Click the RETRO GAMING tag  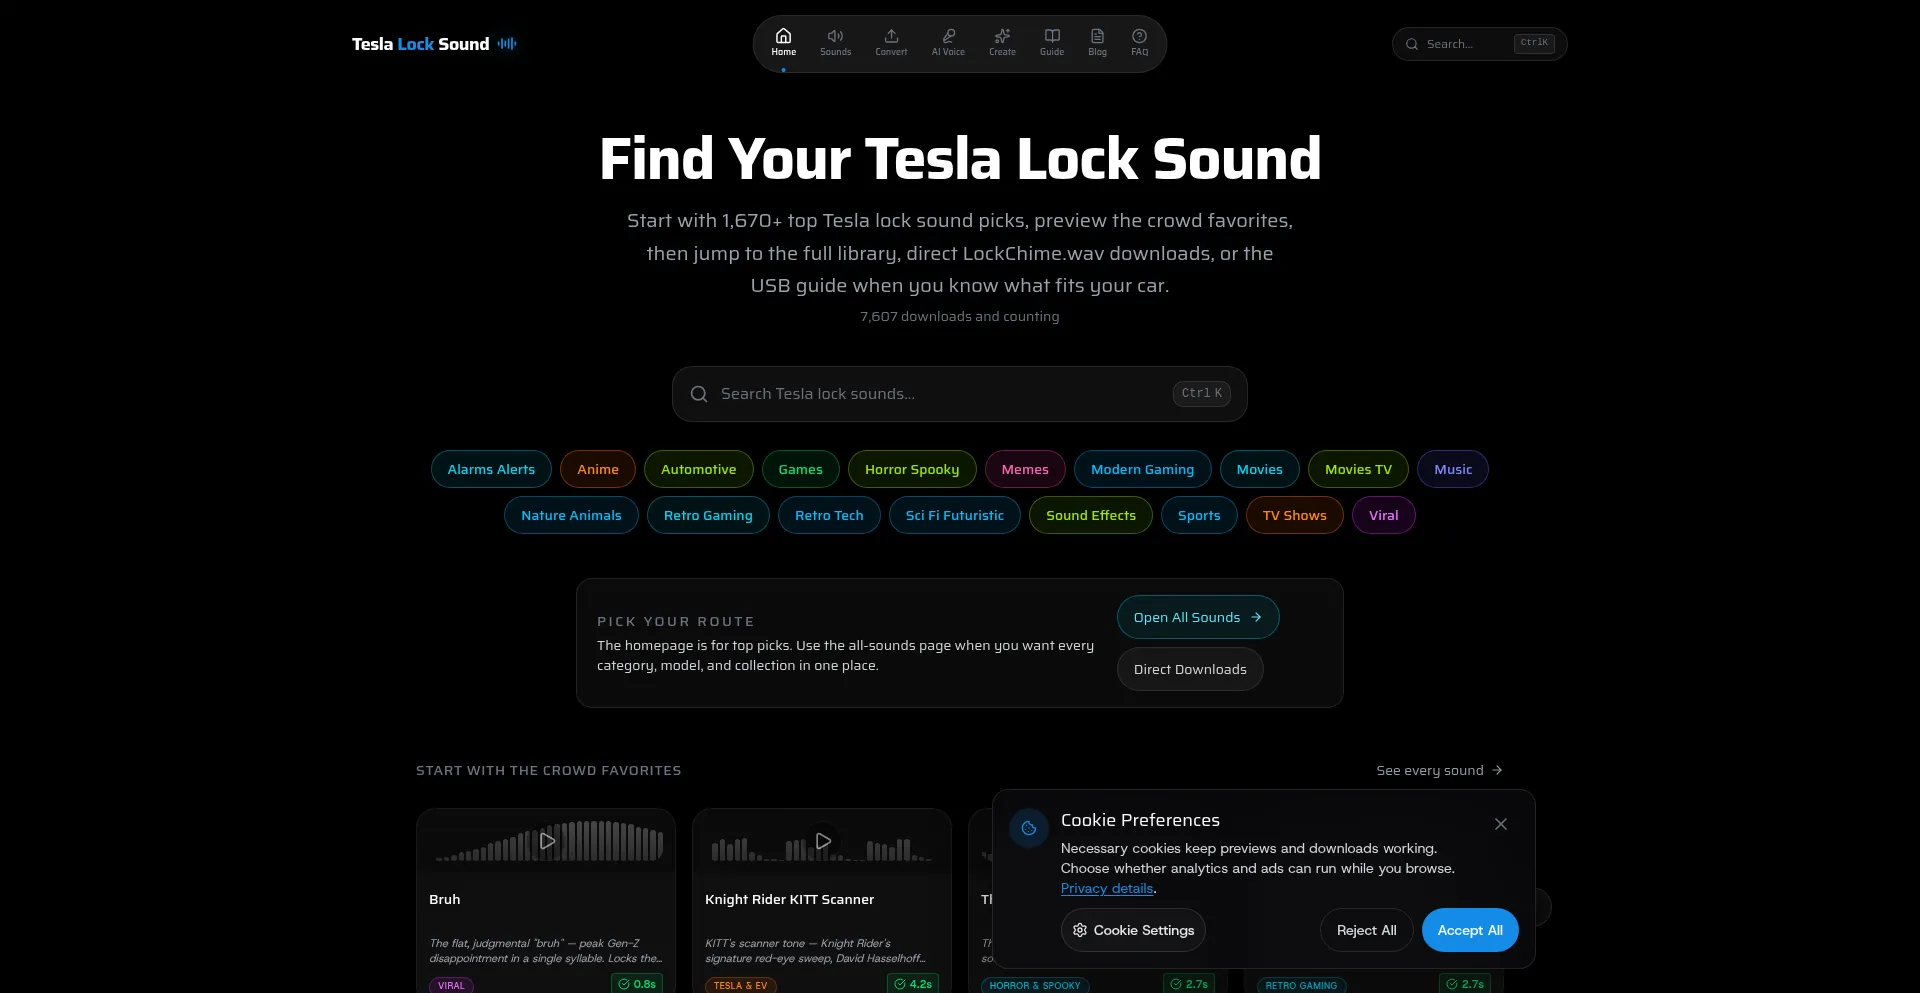point(1301,985)
